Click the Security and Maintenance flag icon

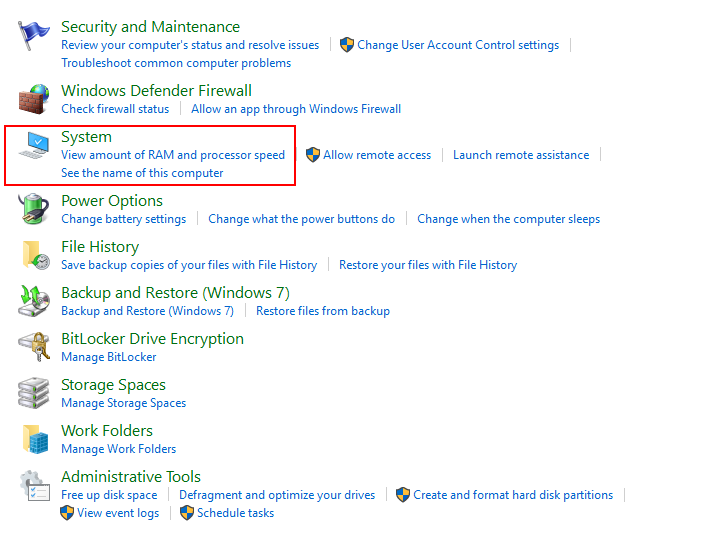pyautogui.click(x=33, y=35)
